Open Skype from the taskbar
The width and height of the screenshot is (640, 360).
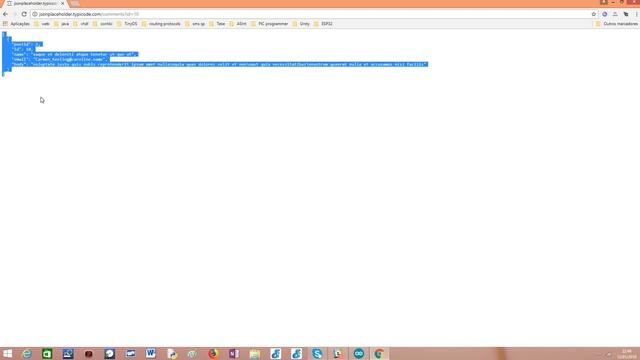[317, 353]
